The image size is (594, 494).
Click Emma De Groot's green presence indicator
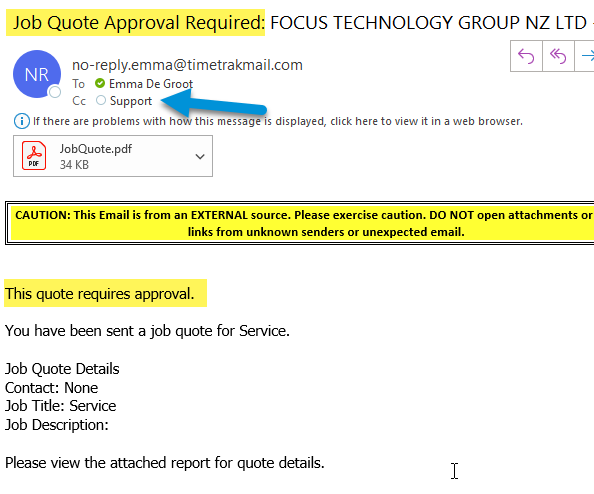coord(100,83)
